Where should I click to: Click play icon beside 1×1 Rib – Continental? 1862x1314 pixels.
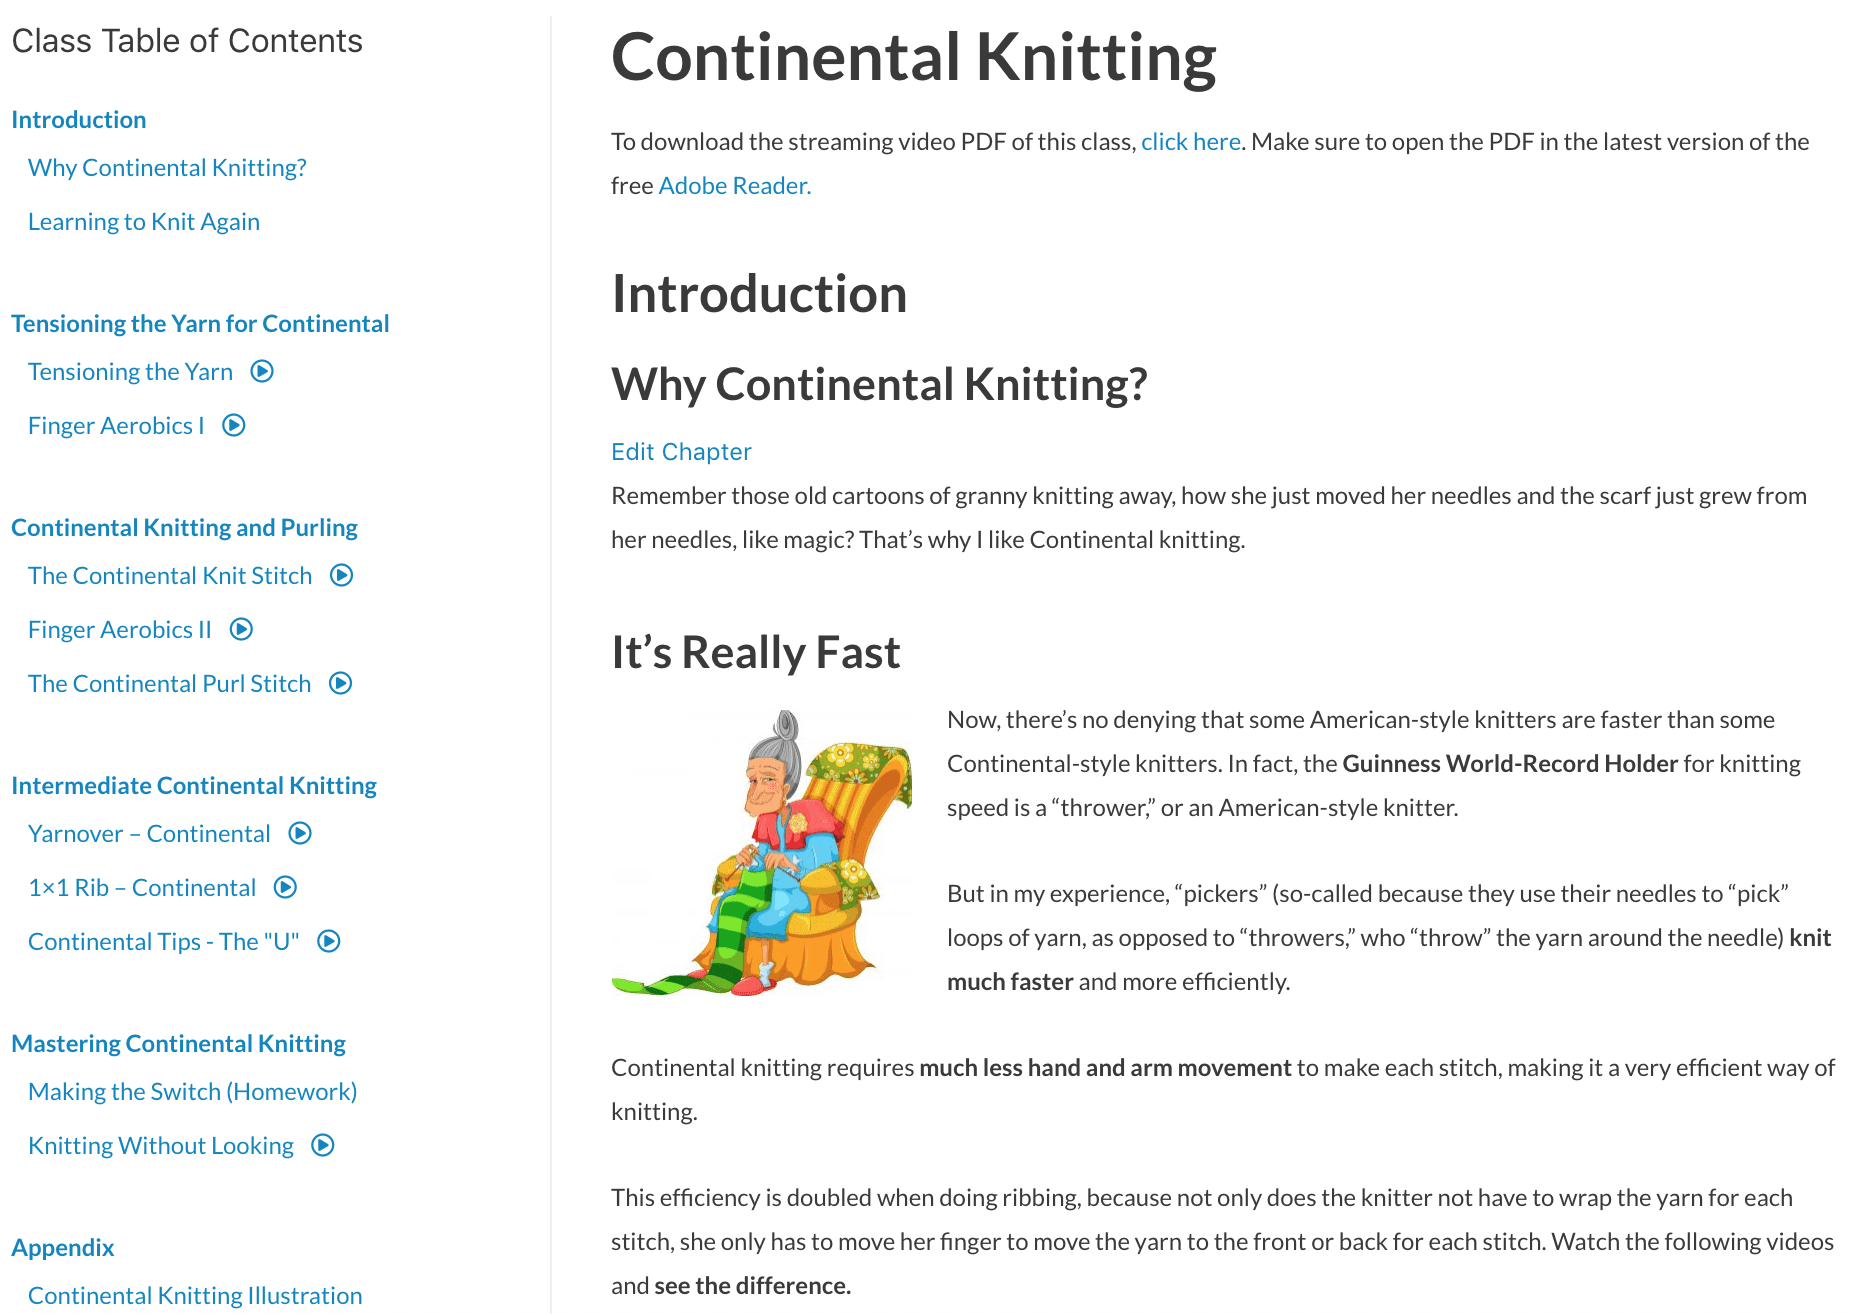pos(286,888)
